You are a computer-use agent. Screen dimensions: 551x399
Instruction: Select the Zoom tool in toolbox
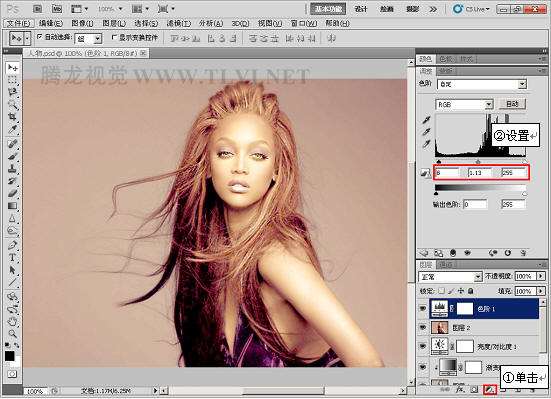(13, 333)
